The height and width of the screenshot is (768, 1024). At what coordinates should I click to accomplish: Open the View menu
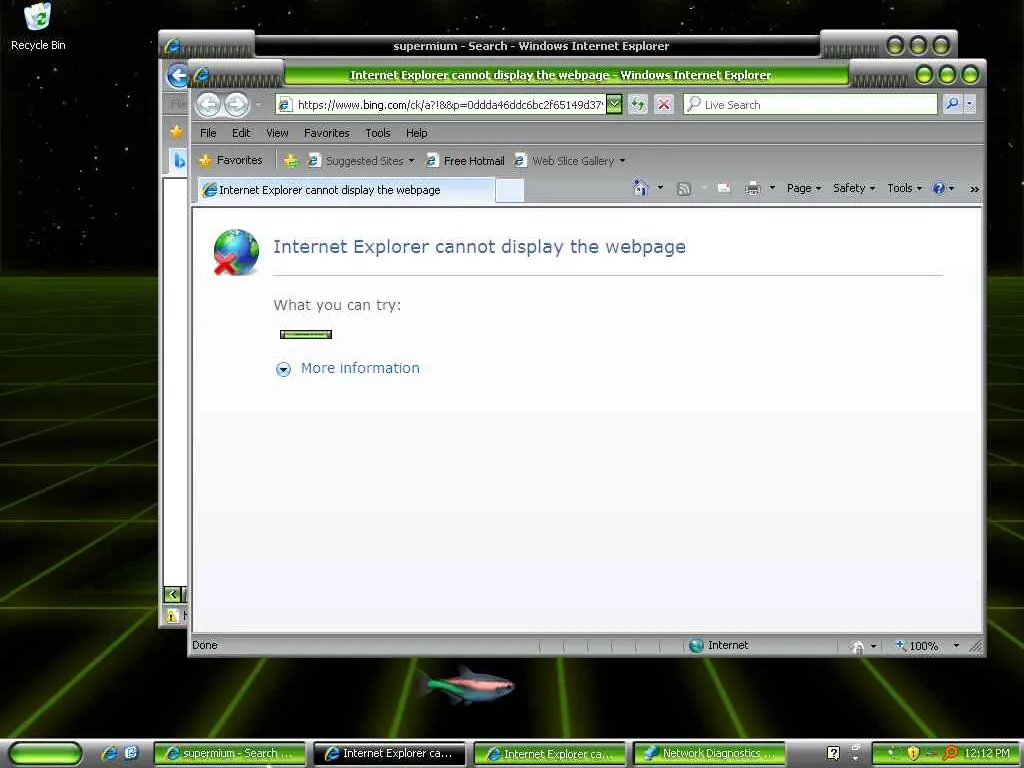pos(277,133)
